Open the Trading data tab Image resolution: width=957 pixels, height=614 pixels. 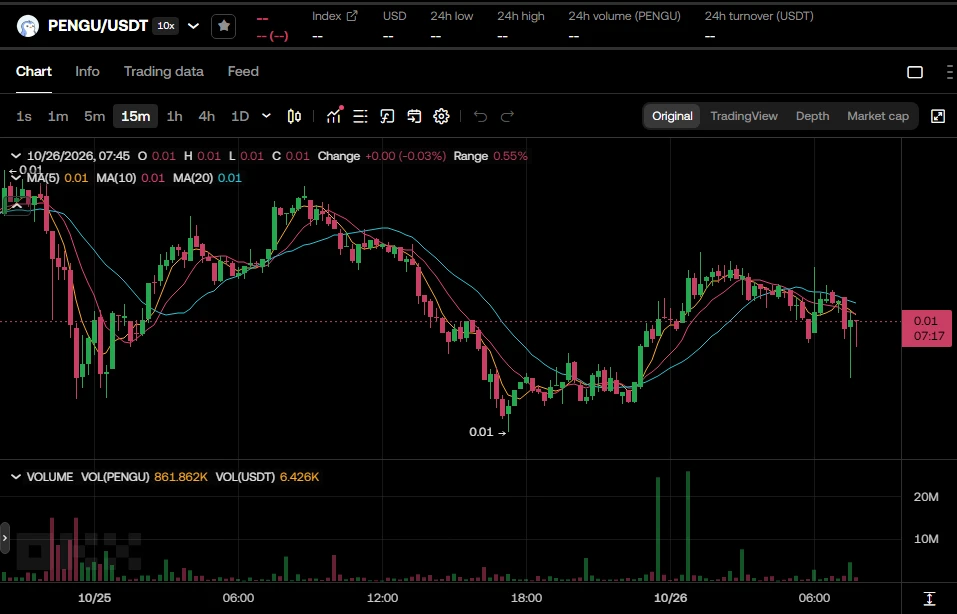point(164,71)
